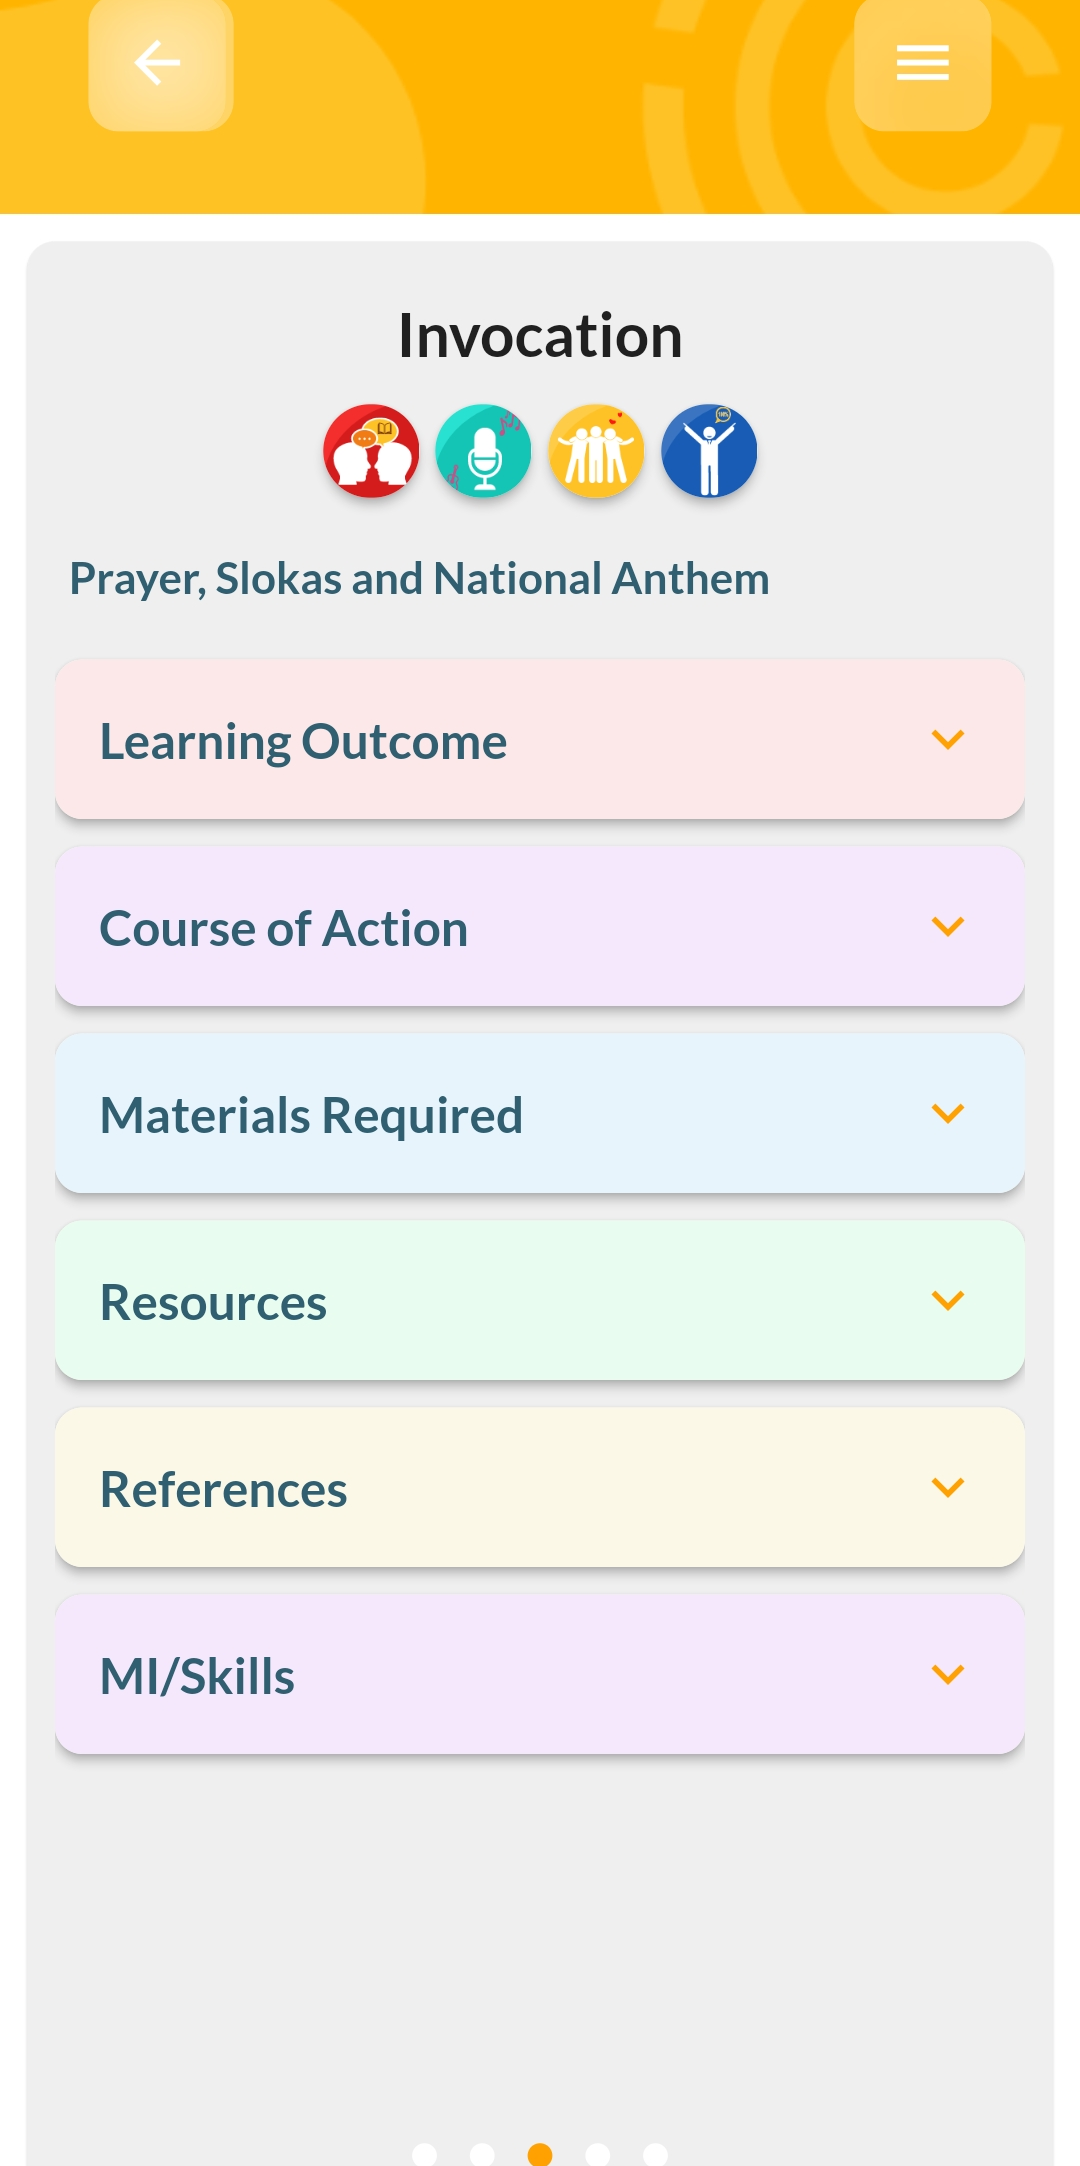Tap the teal microphone icon
Viewport: 1080px width, 2166px height.
(484, 451)
